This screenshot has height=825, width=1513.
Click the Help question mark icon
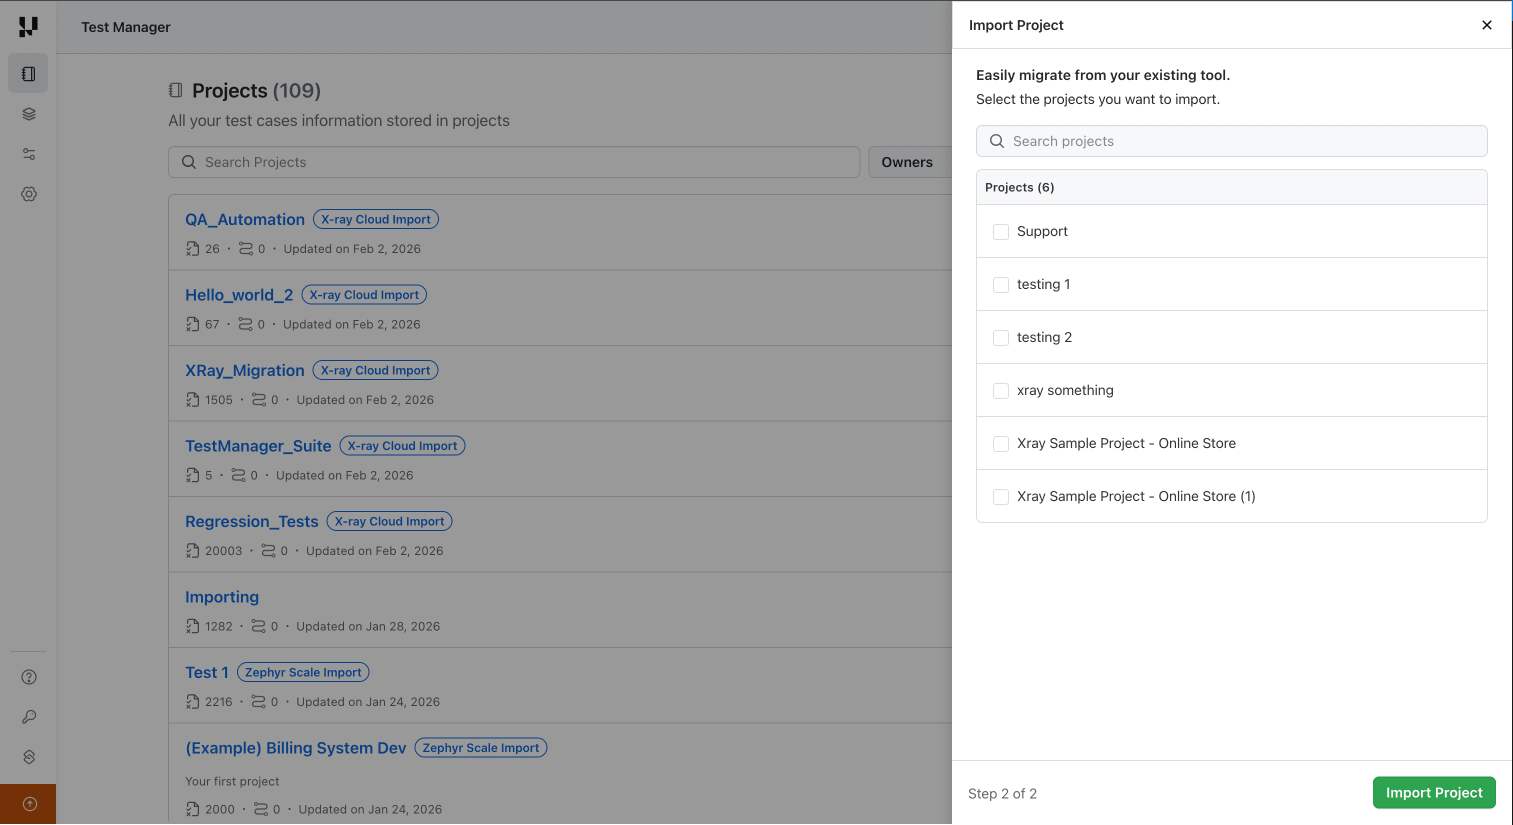tap(28, 676)
